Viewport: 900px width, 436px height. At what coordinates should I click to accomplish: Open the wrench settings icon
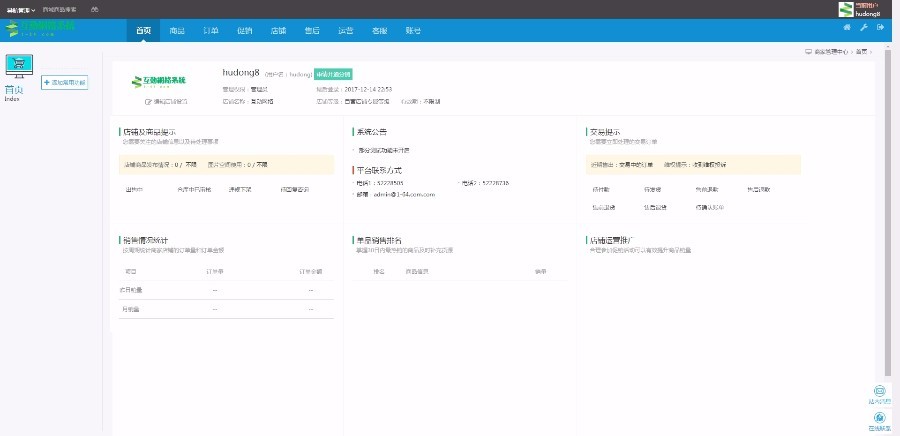point(863,28)
